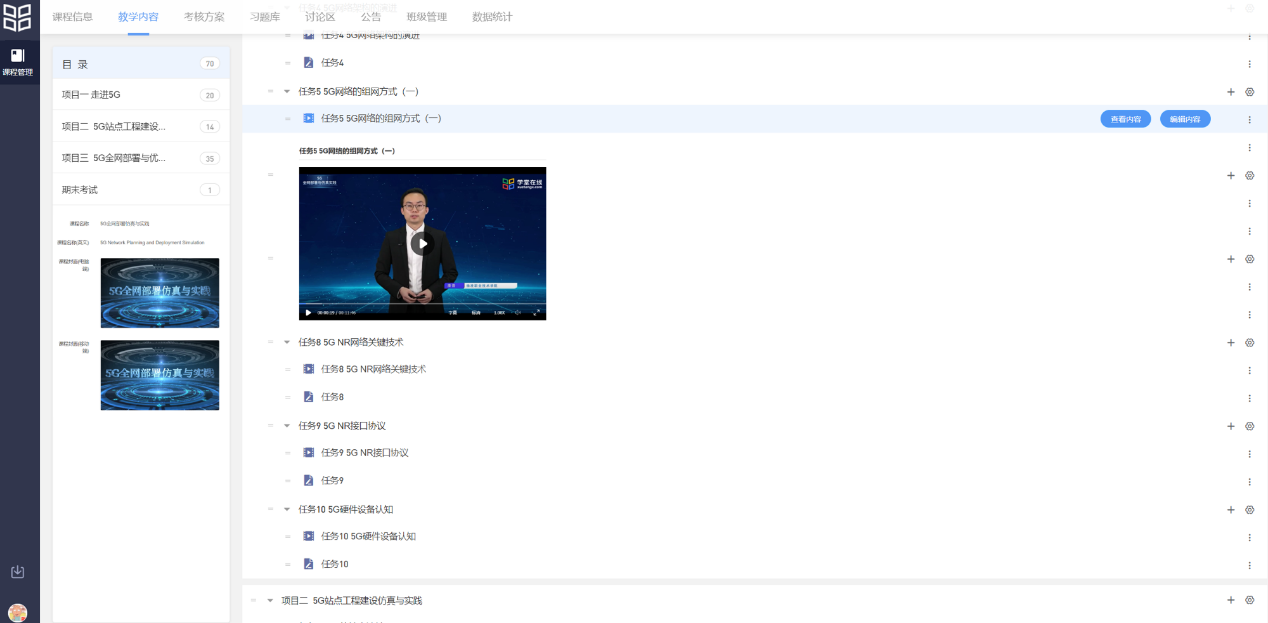
Task: Click the plus icon beside 任务8 5G NR网络关键技术
Action: click(x=1231, y=343)
